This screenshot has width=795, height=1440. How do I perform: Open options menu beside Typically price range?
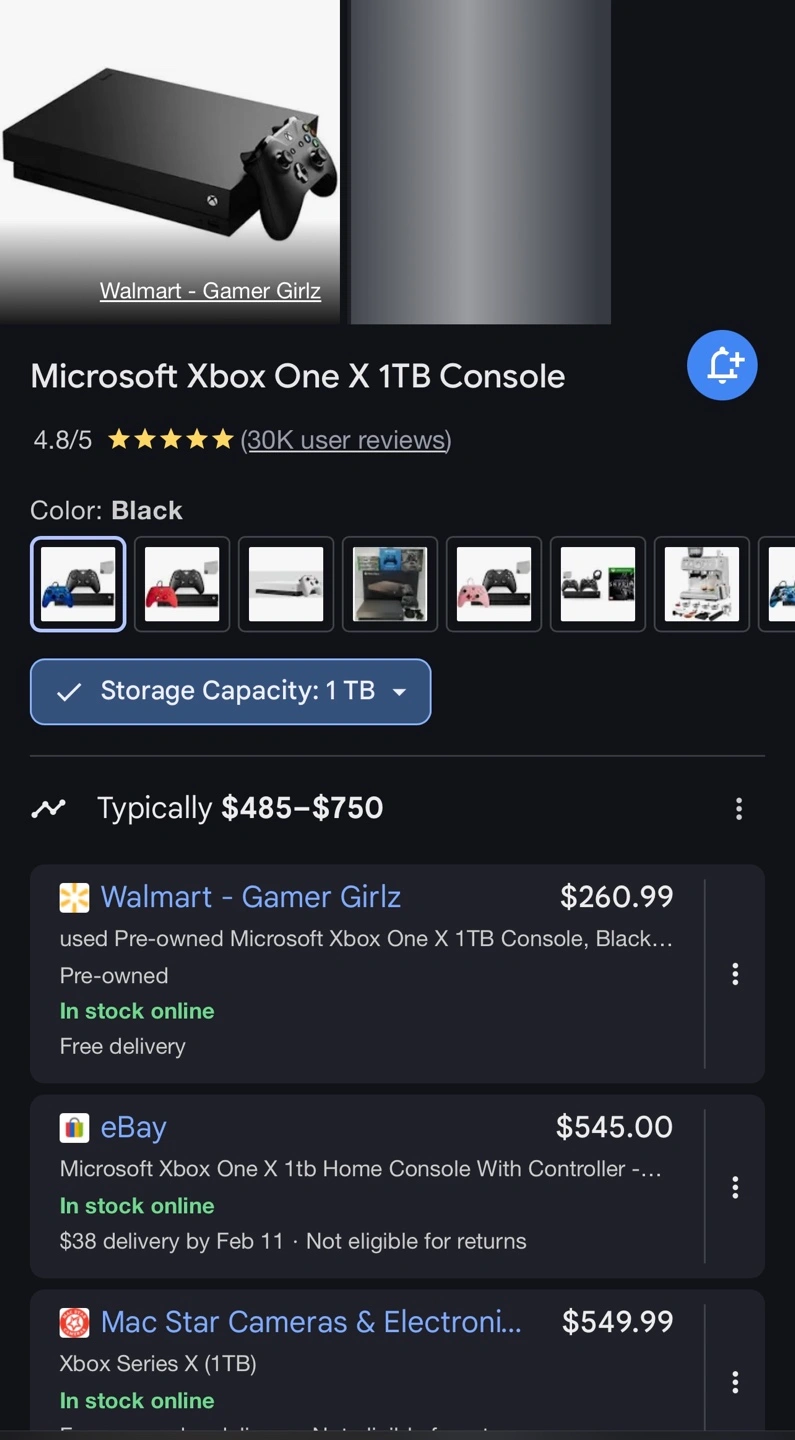click(738, 808)
